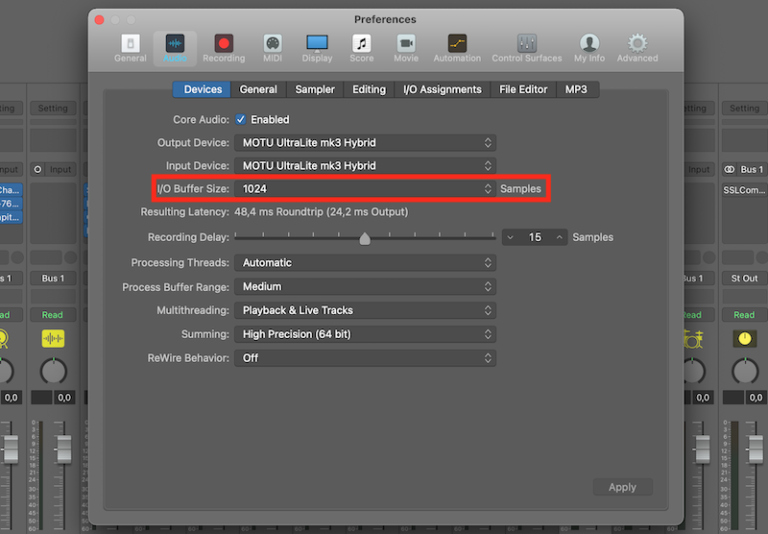
Task: Switch to the File Editor tab
Action: pyautogui.click(x=523, y=89)
